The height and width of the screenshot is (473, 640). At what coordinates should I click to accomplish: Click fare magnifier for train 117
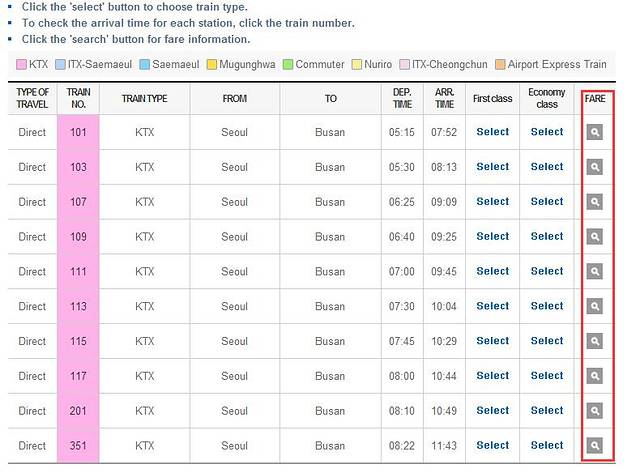594,376
